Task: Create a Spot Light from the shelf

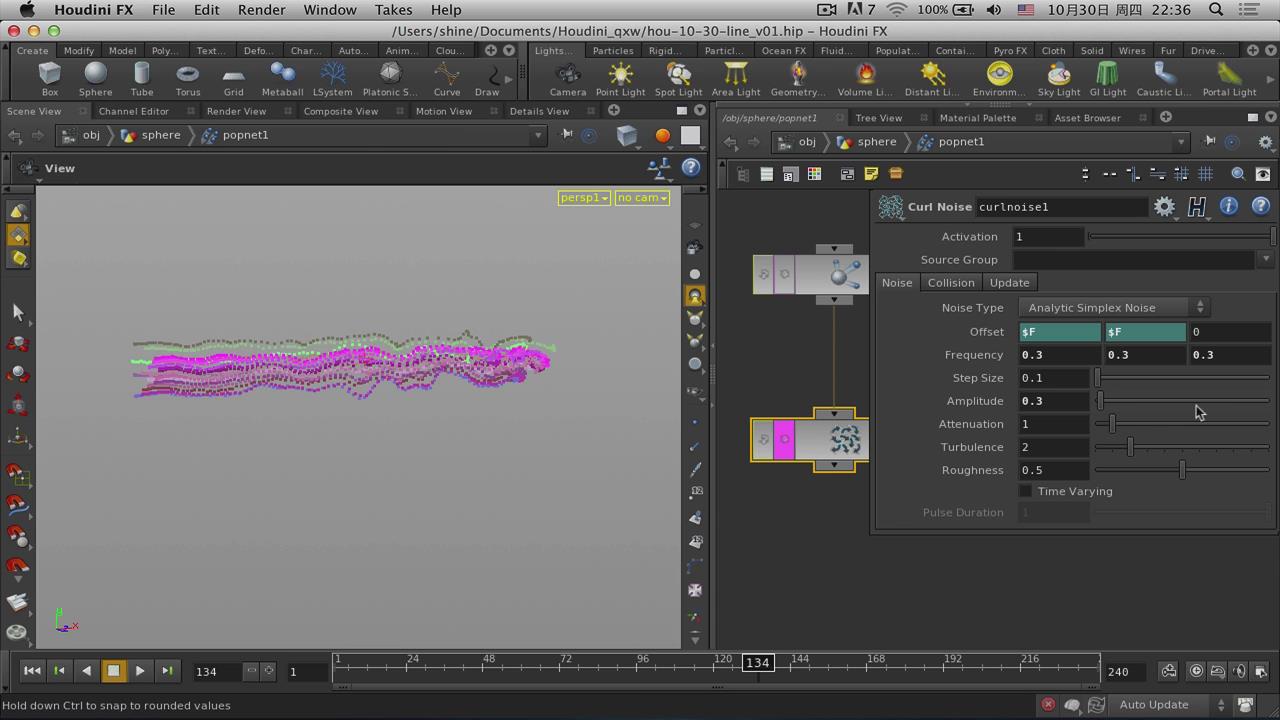Action: pyautogui.click(x=679, y=78)
